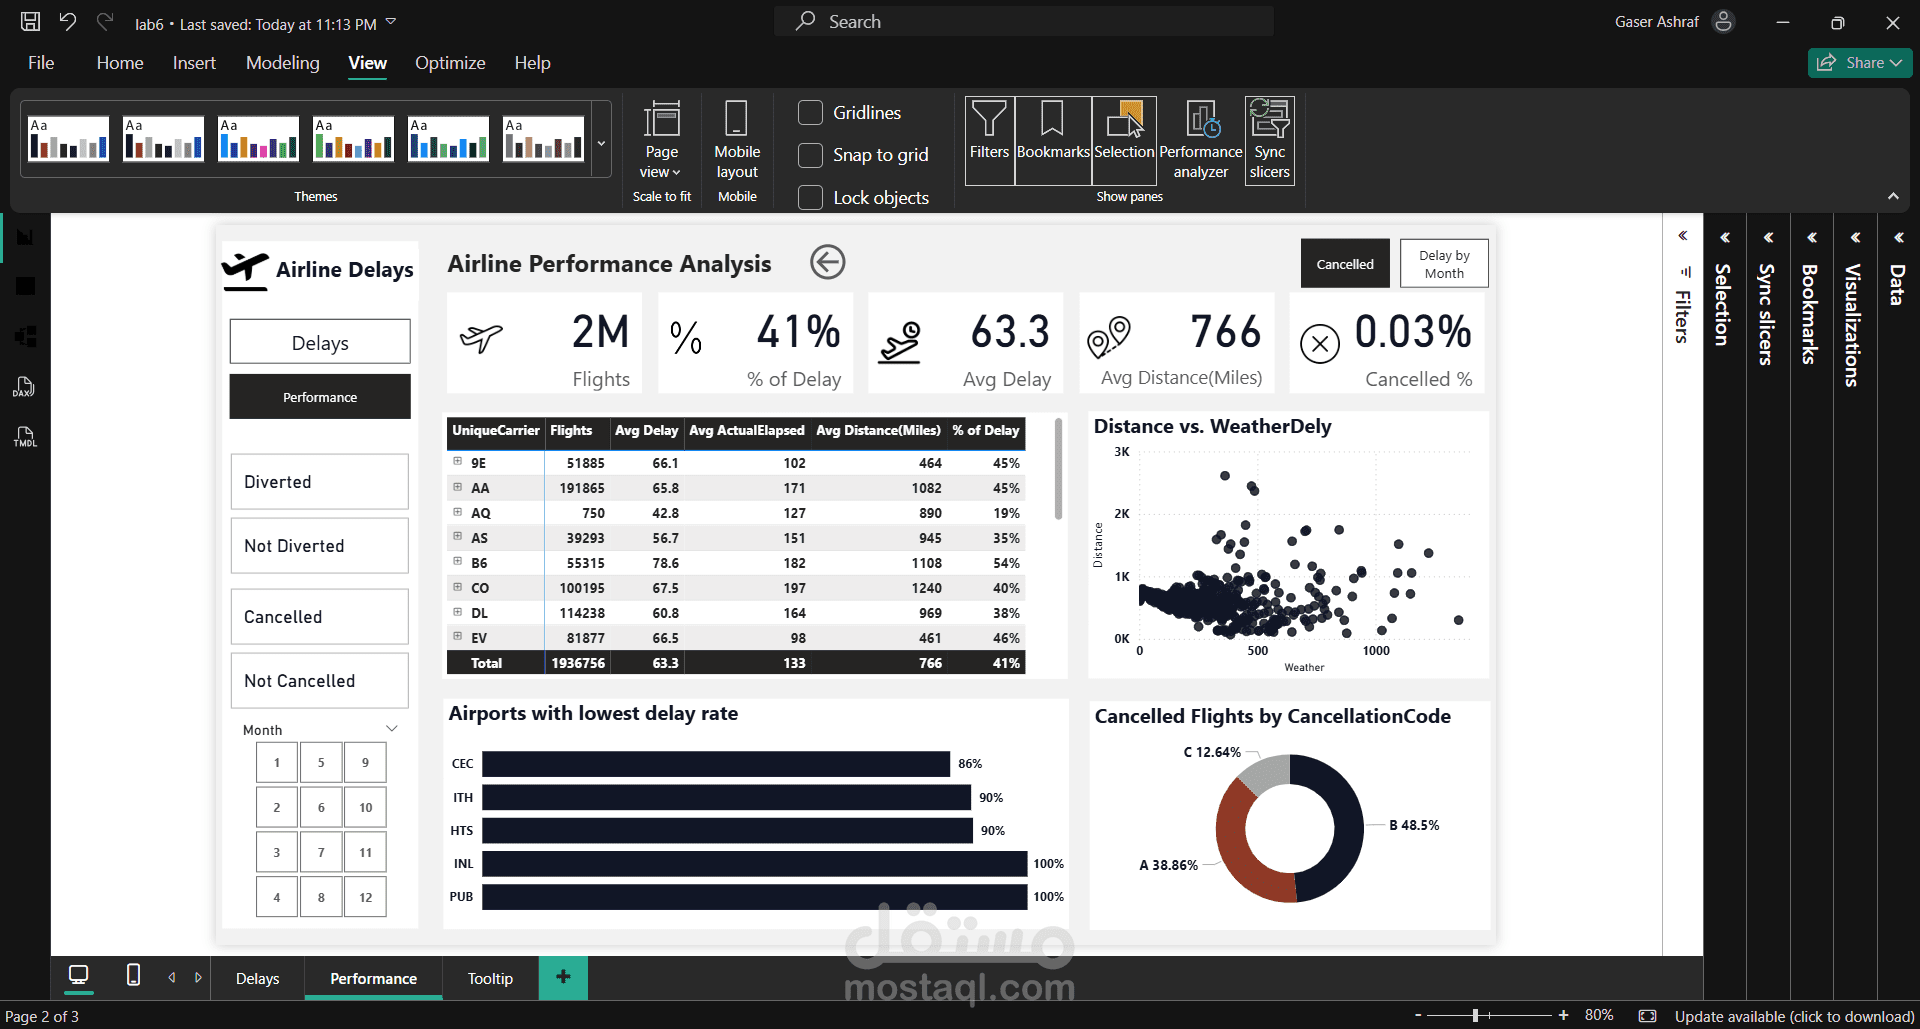Open the file title dropdown arrow
Viewport: 1920px width, 1029px height.
point(391,22)
